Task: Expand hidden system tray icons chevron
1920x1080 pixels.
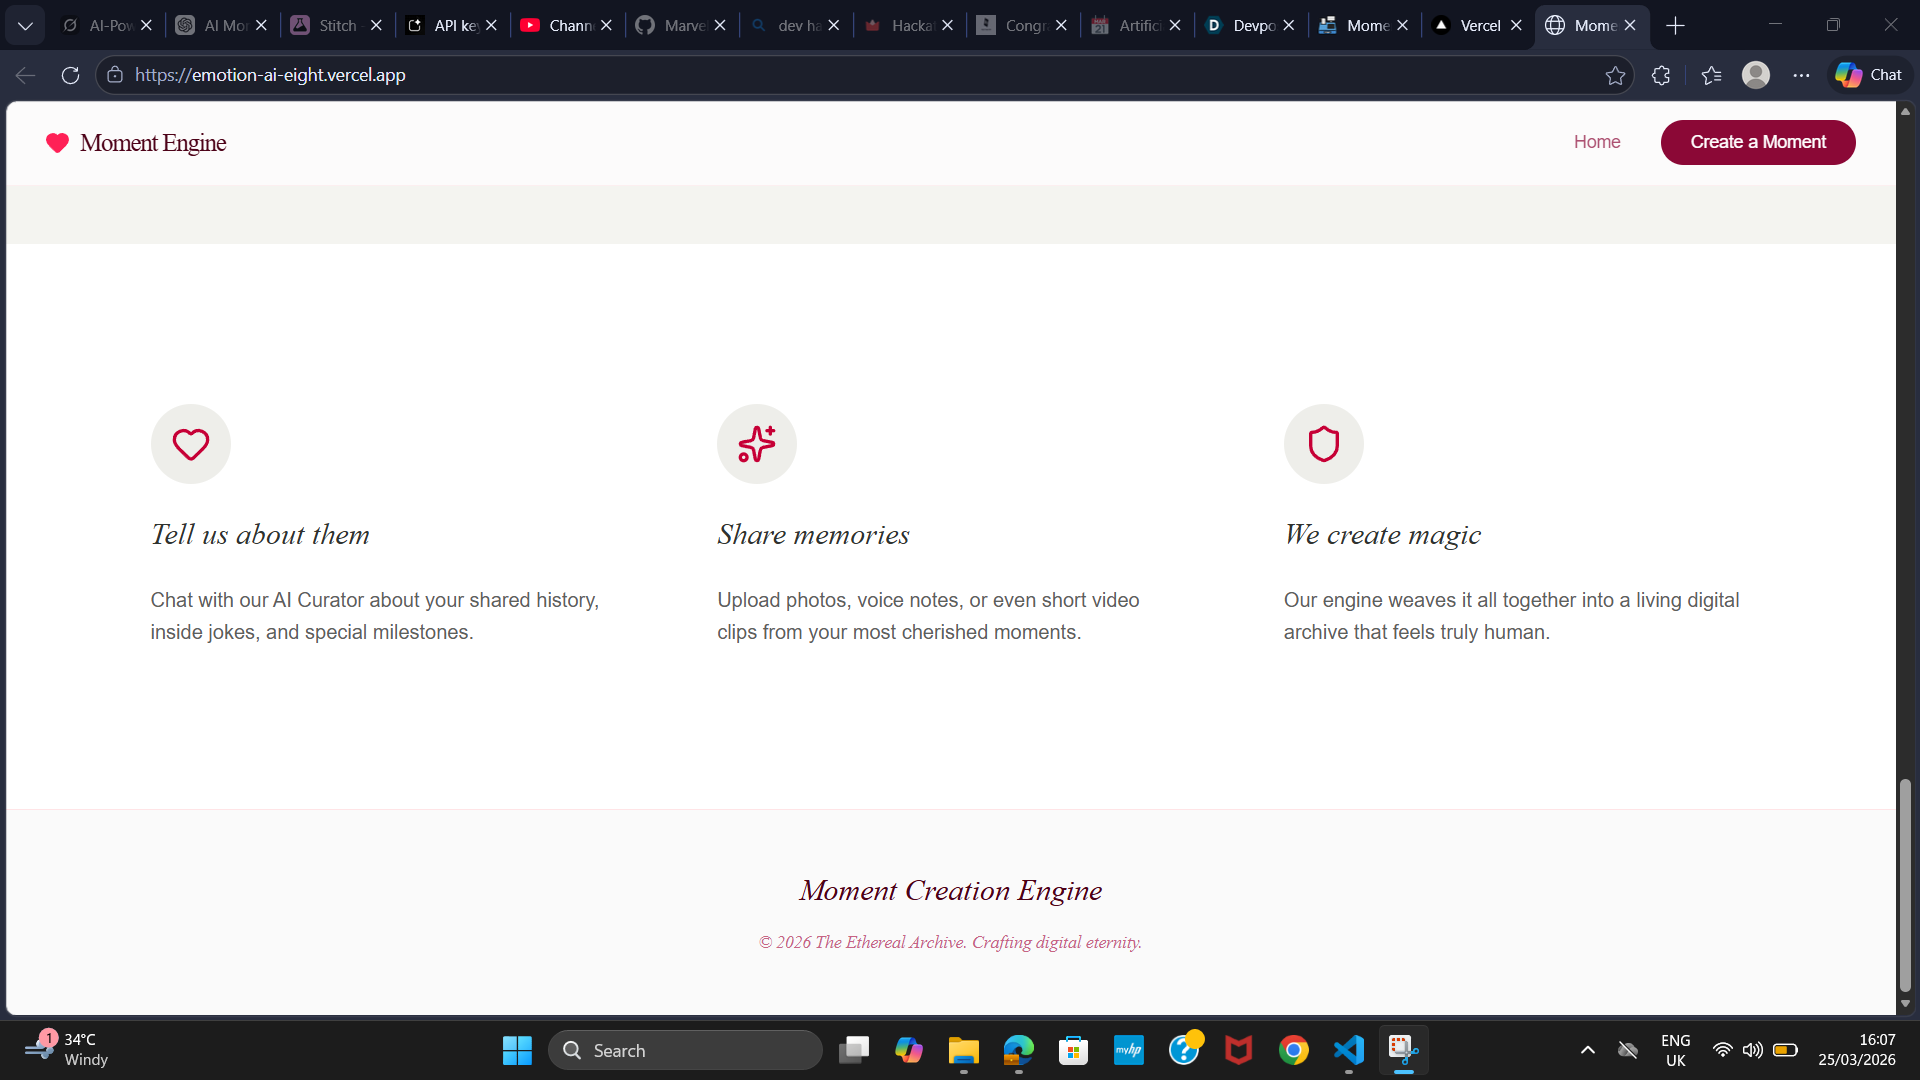Action: [1587, 1050]
